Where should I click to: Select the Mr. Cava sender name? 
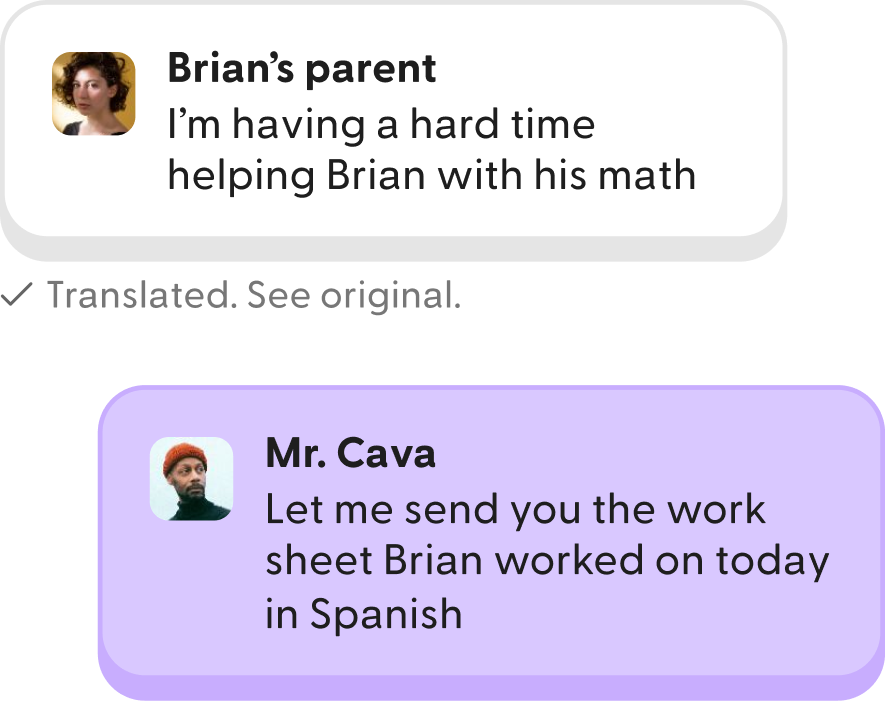pyautogui.click(x=350, y=453)
